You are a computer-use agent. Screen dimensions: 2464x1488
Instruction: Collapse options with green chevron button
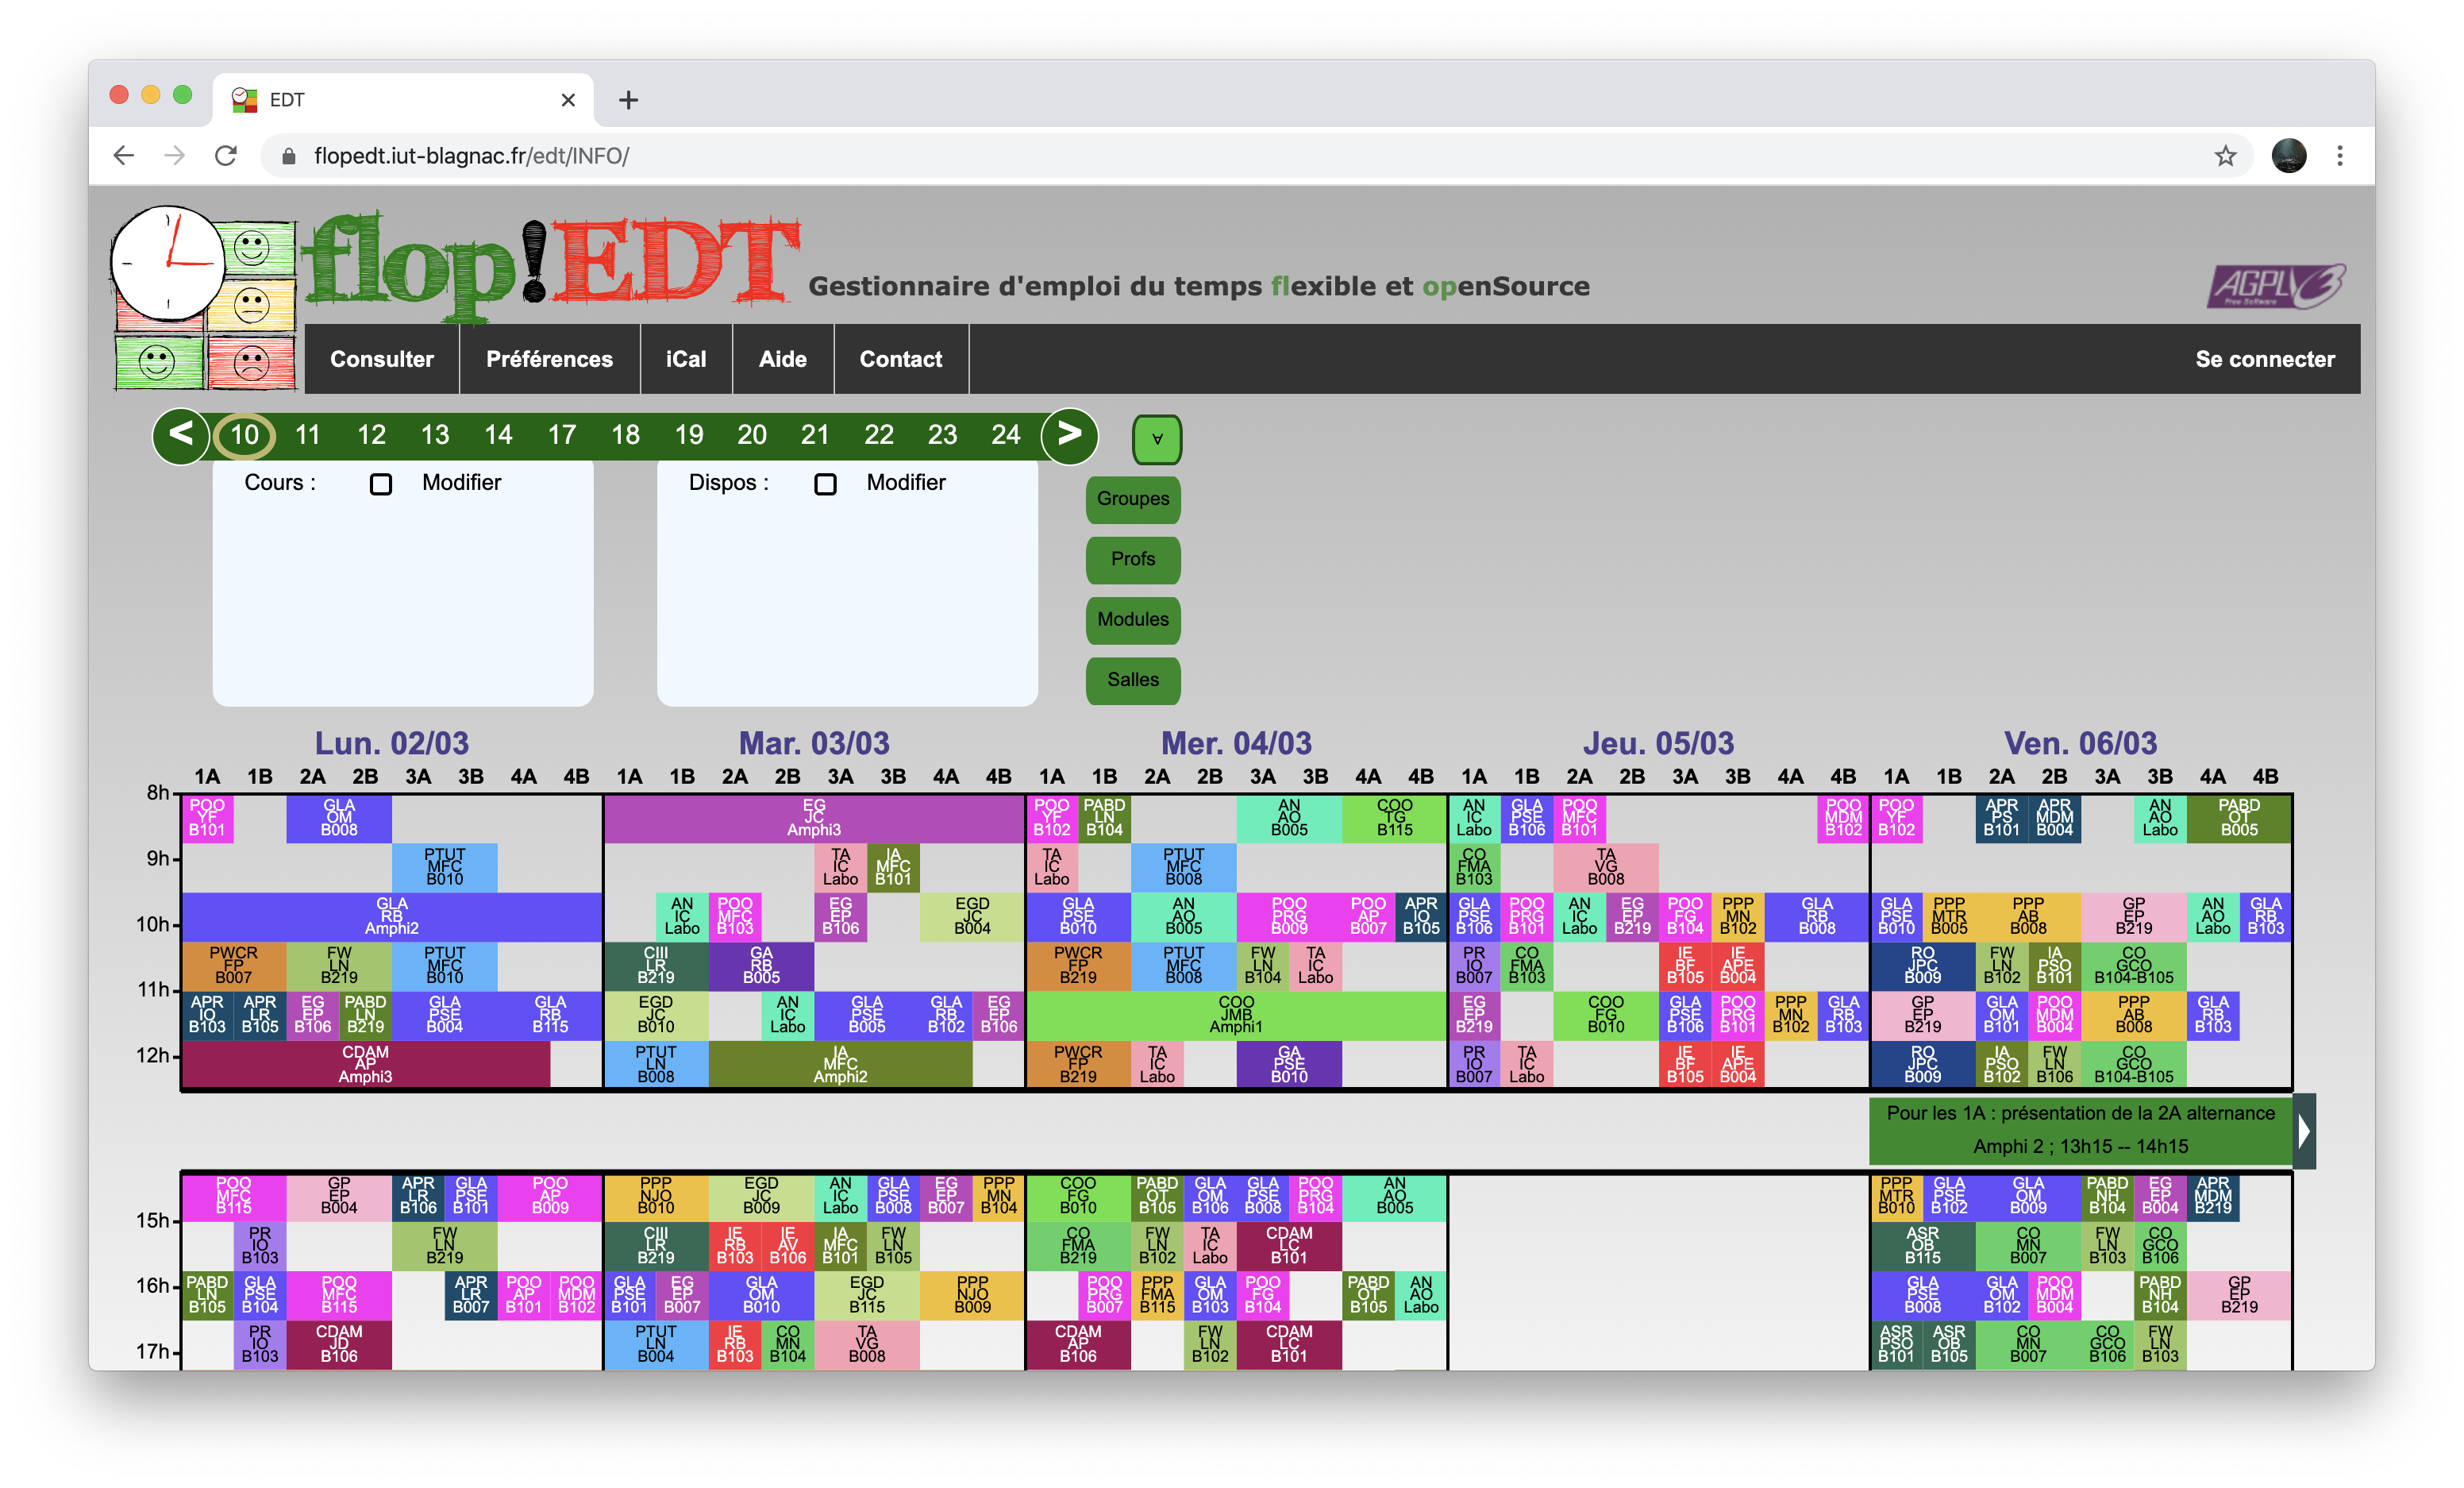pos(1157,439)
